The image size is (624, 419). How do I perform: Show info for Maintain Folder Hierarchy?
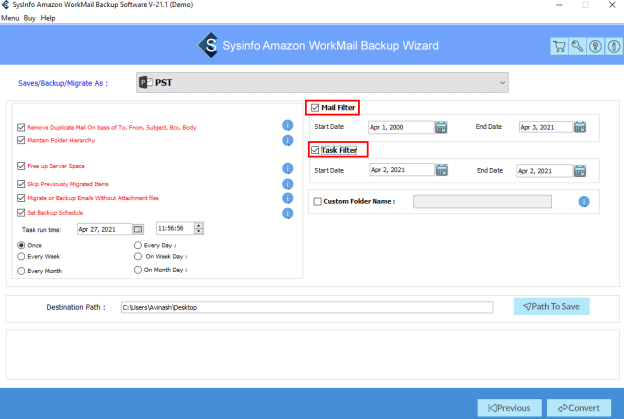click(288, 140)
